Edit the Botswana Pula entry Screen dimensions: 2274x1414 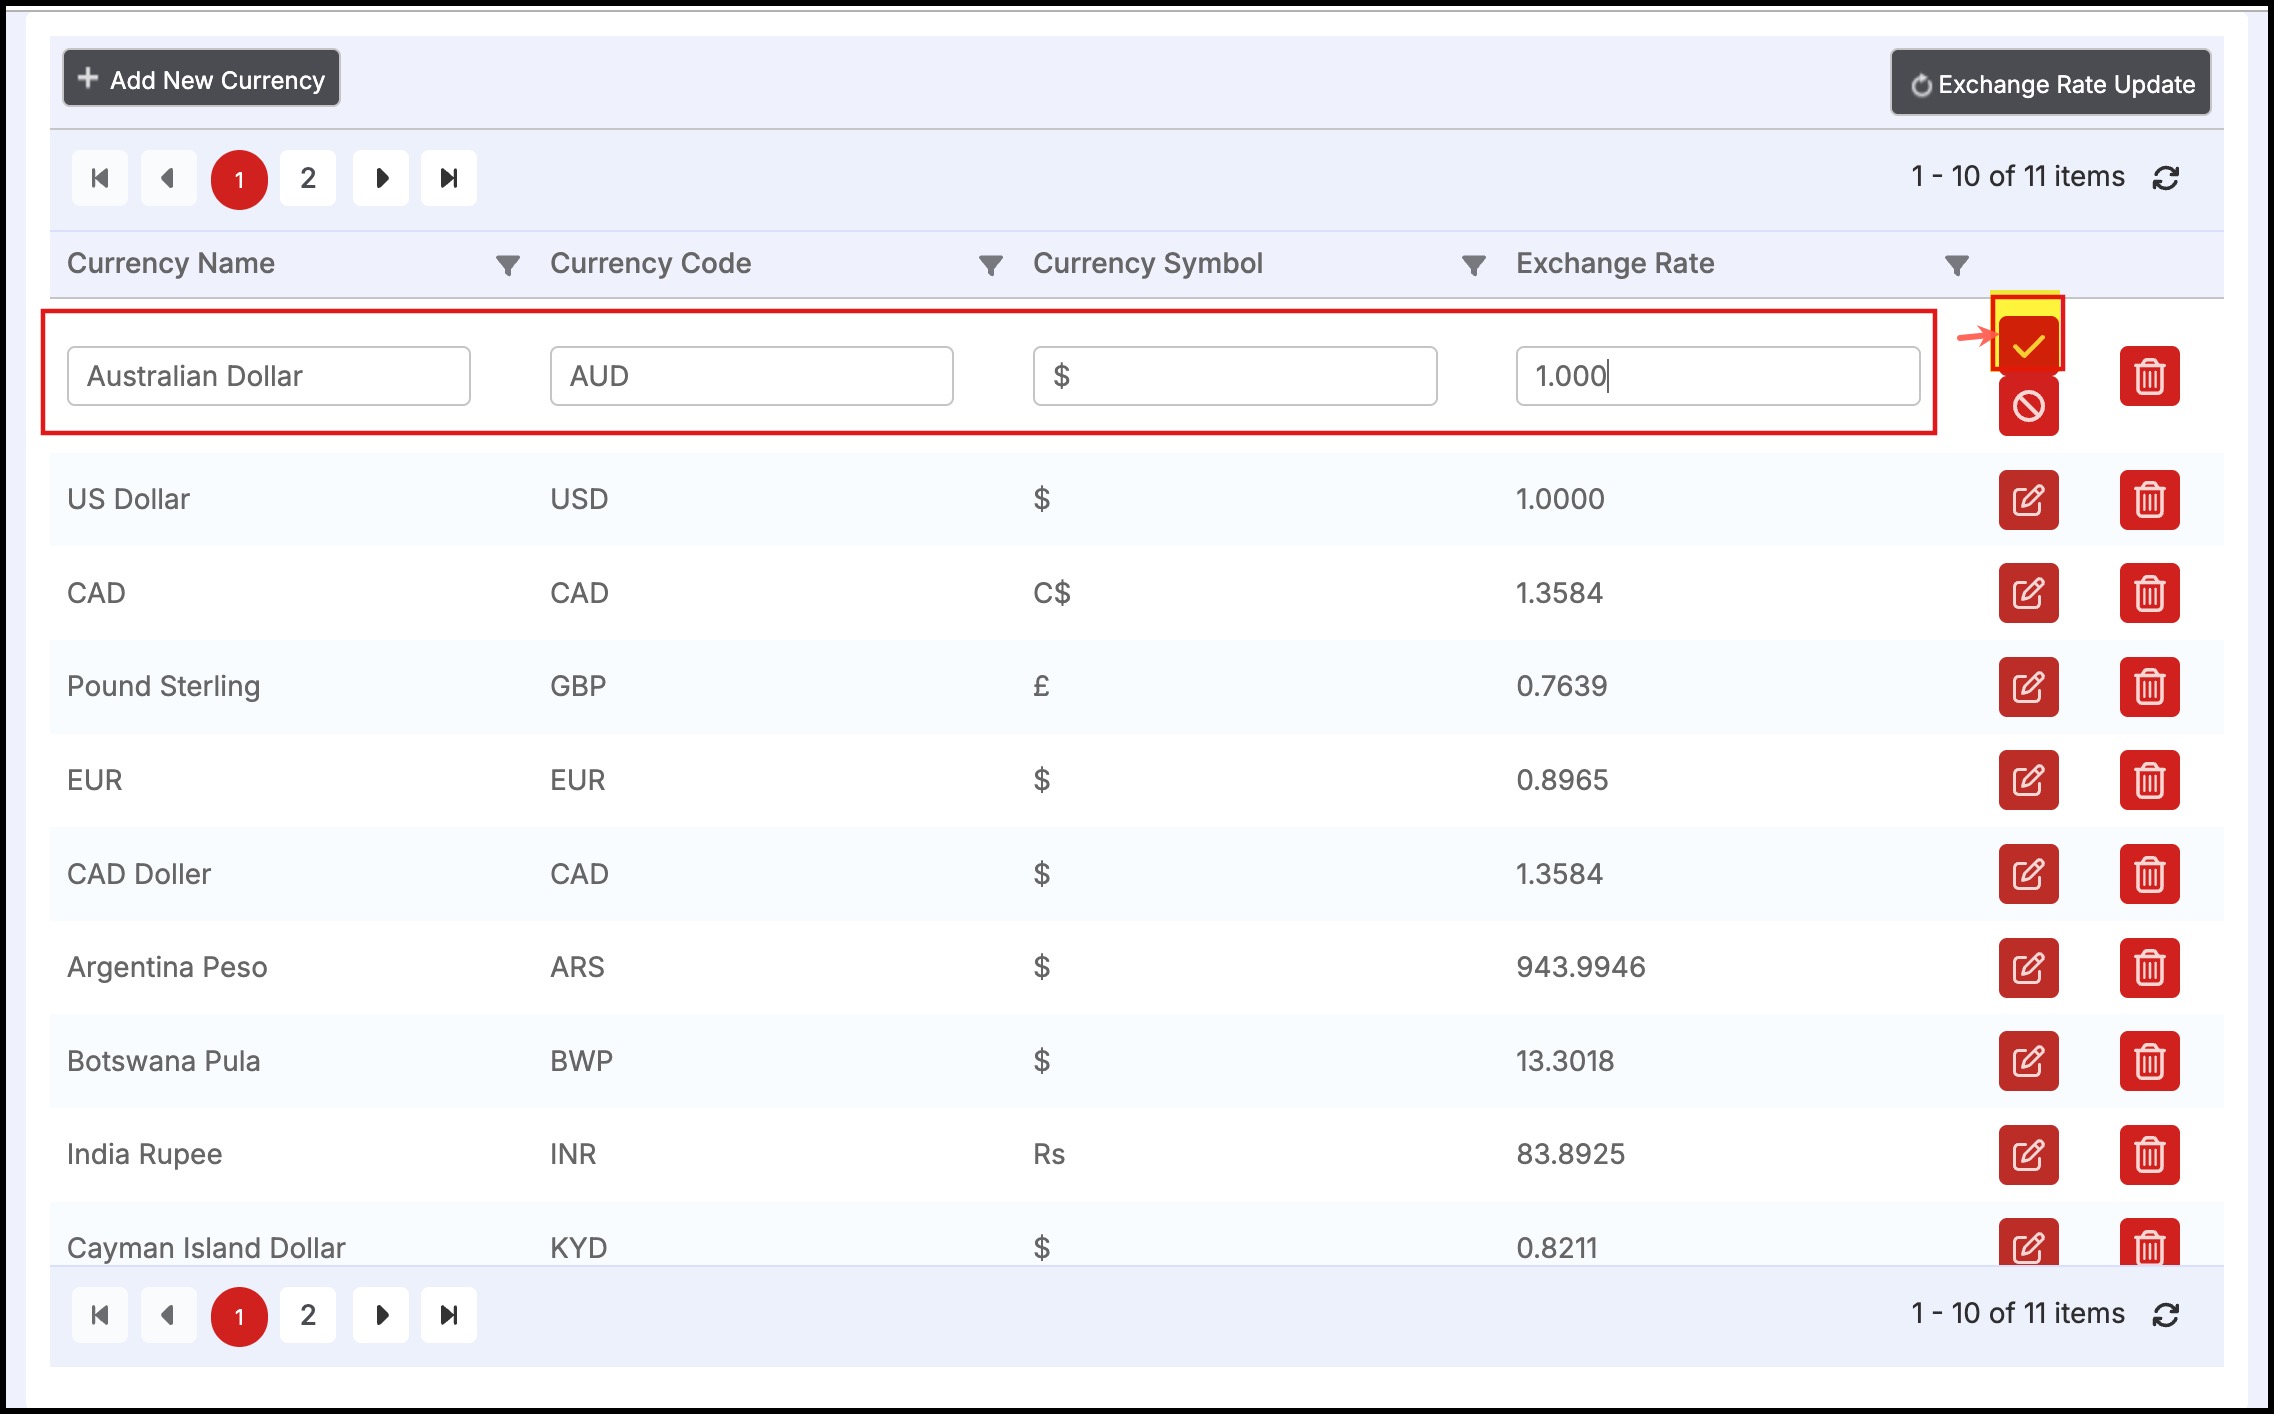point(2028,1061)
